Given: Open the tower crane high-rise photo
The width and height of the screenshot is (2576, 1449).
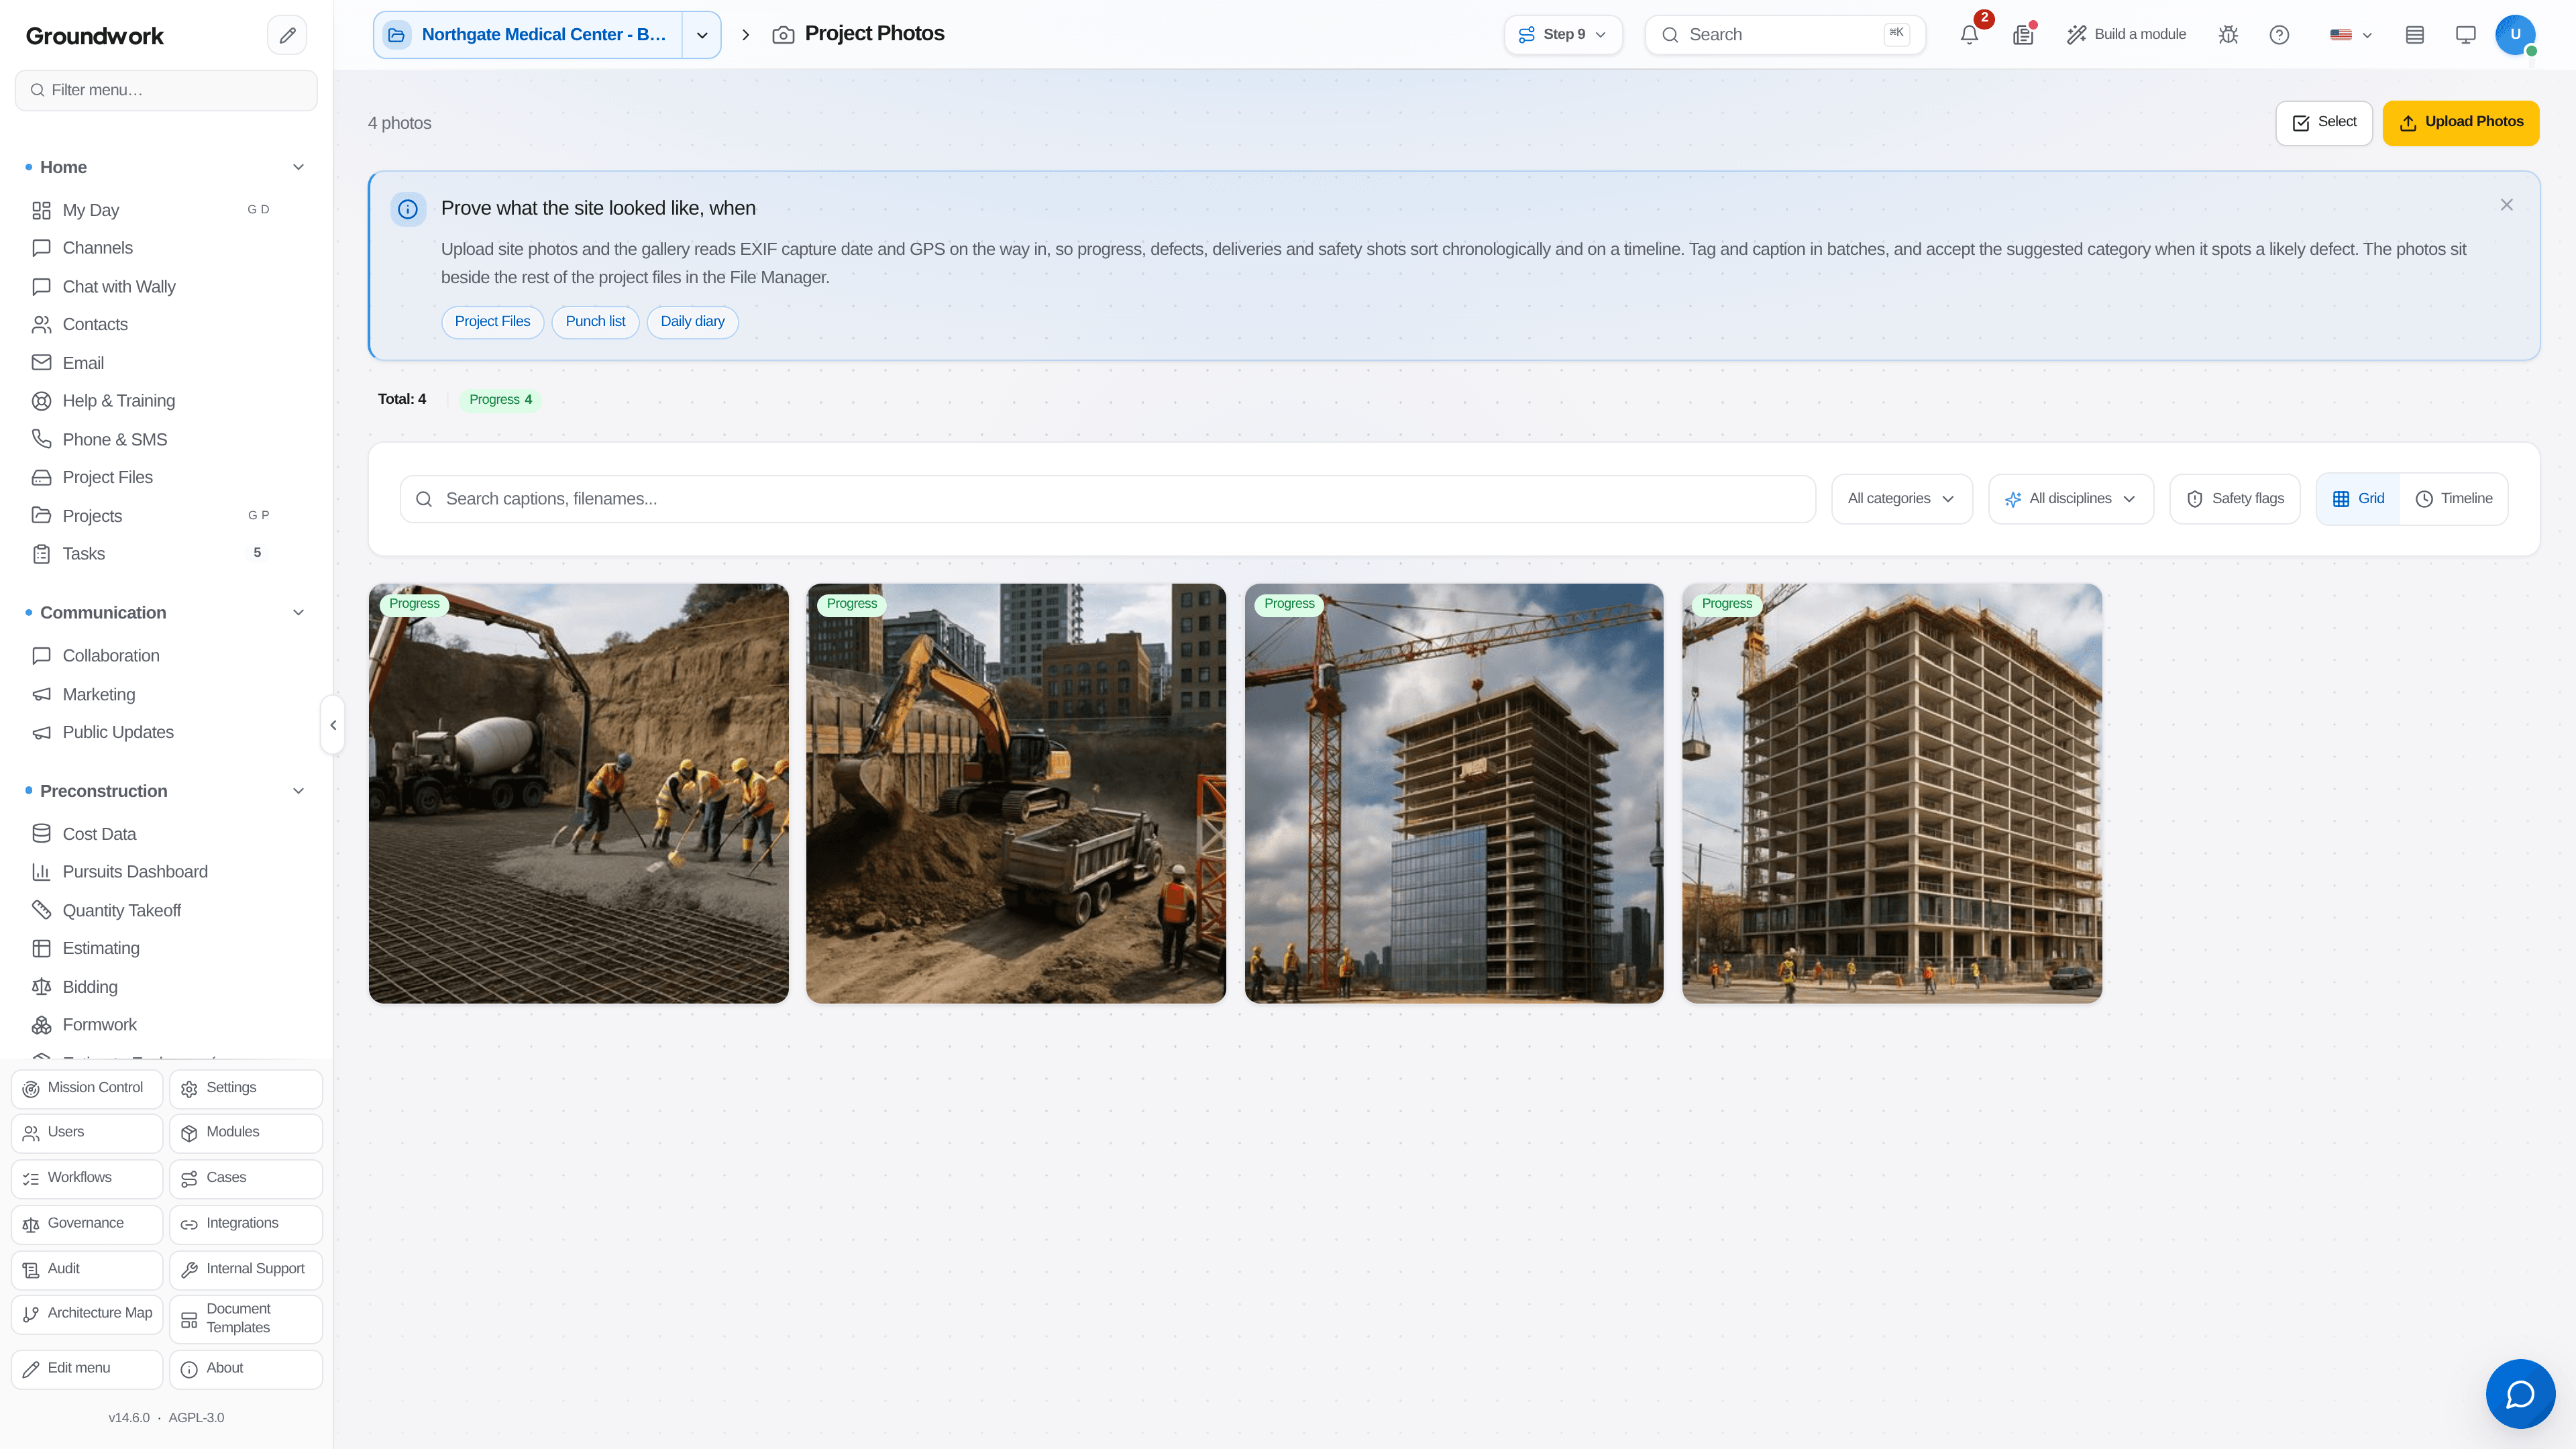Looking at the screenshot, I should tap(1454, 793).
